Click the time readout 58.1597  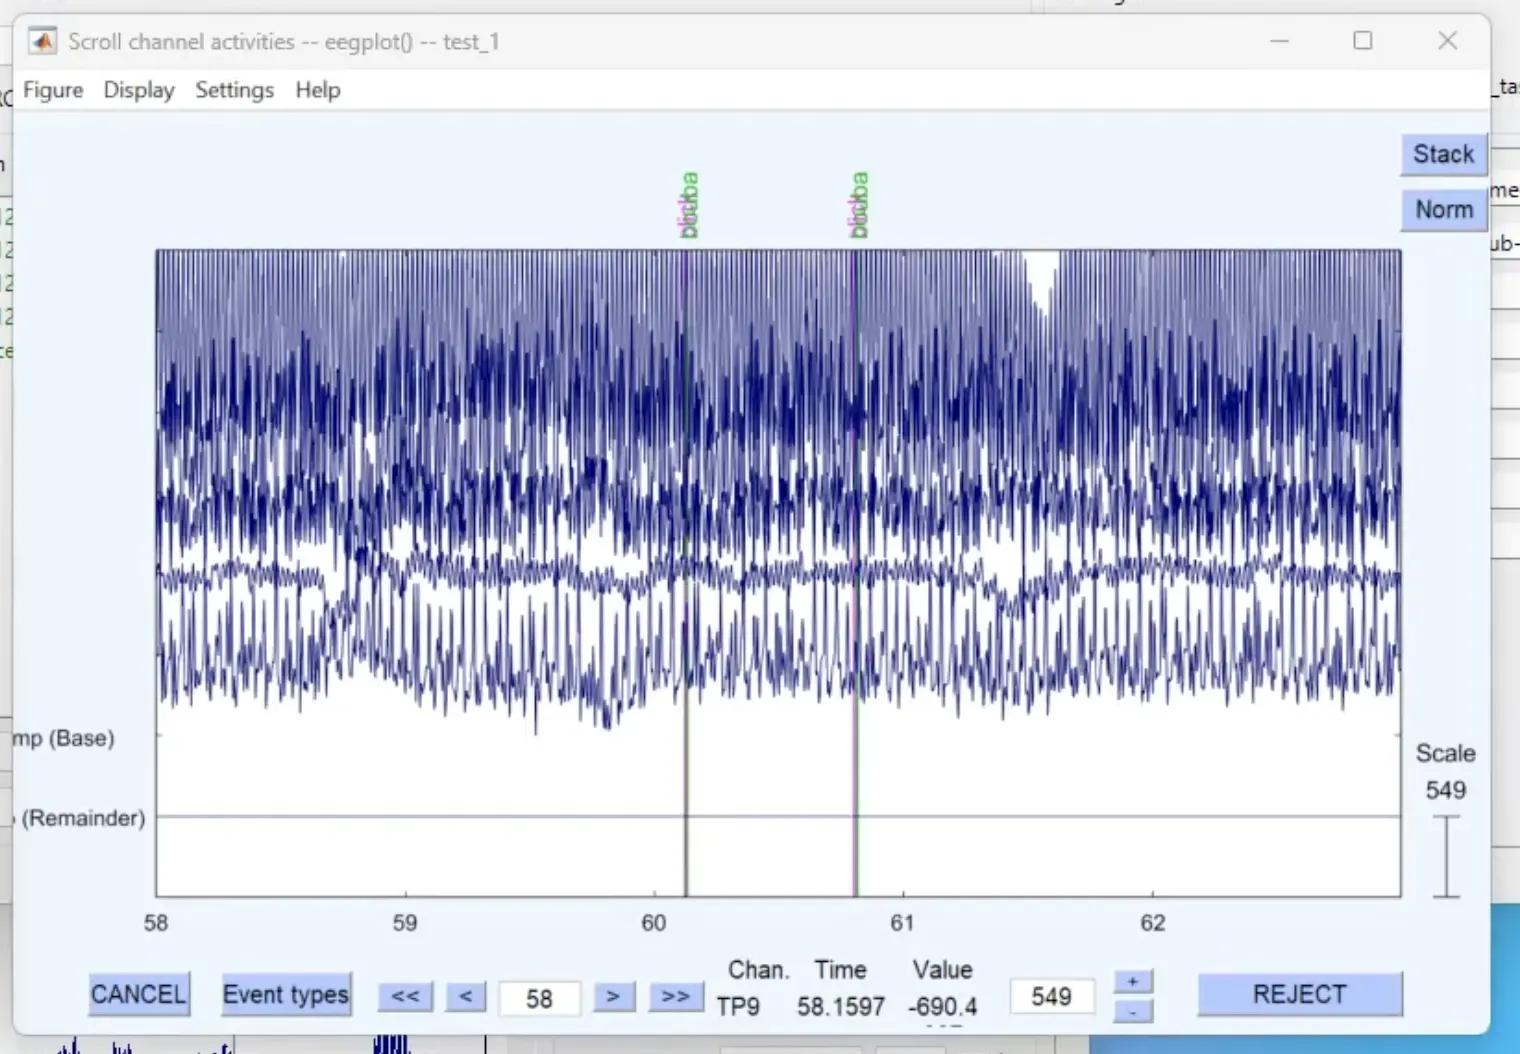[x=840, y=1006]
